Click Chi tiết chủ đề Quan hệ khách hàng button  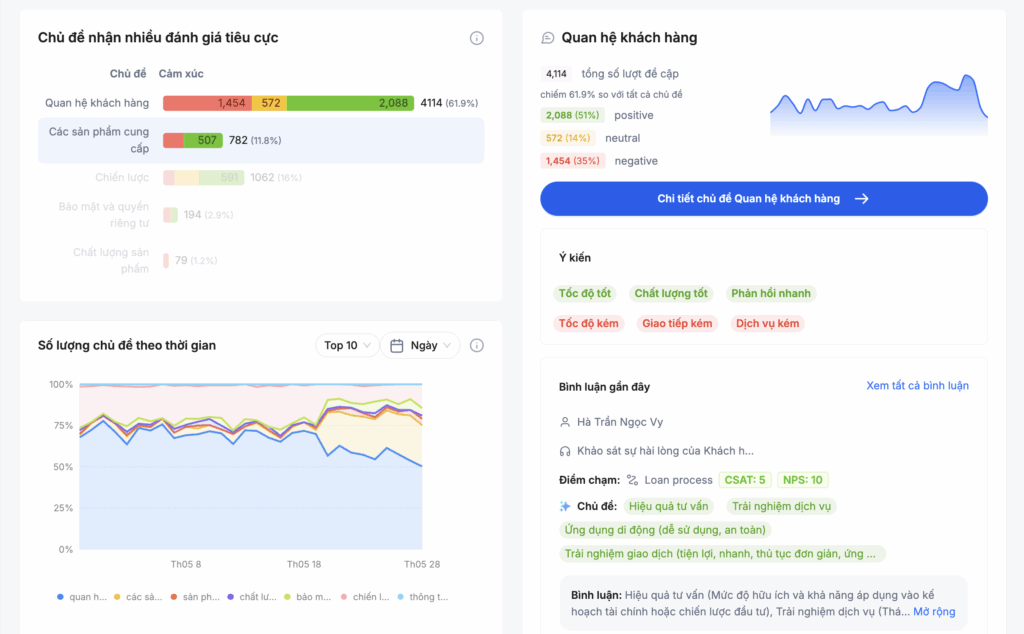(763, 199)
